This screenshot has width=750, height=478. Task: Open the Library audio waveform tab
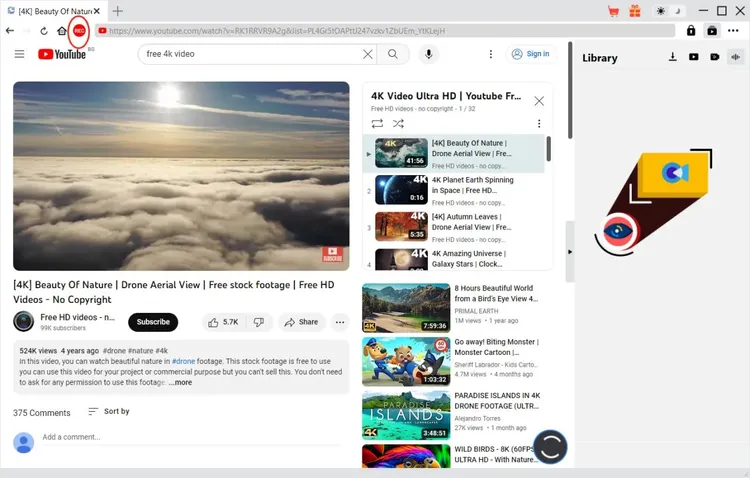tap(736, 58)
